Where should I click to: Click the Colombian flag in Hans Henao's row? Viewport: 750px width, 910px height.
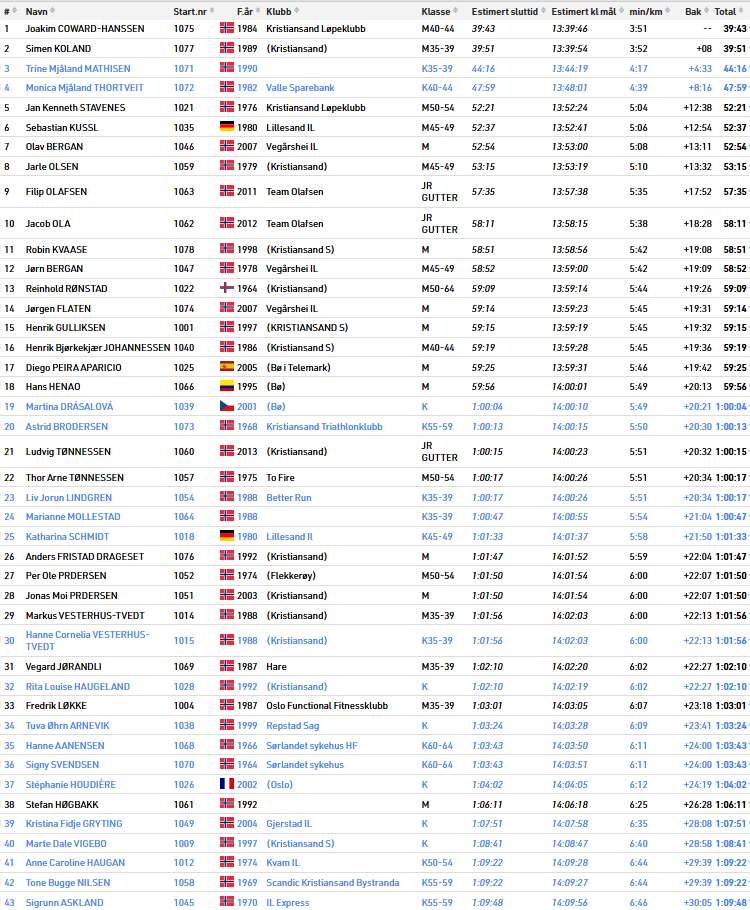(226, 387)
